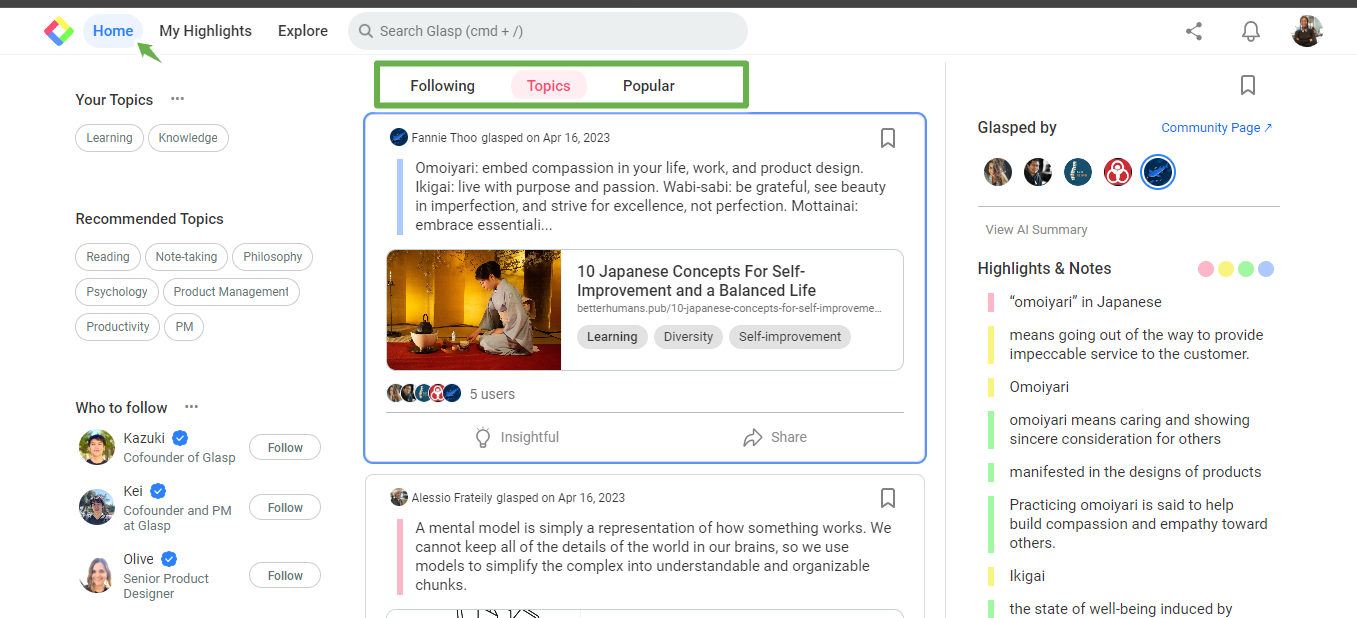Open My Highlights page
1357x618 pixels.
pos(206,31)
